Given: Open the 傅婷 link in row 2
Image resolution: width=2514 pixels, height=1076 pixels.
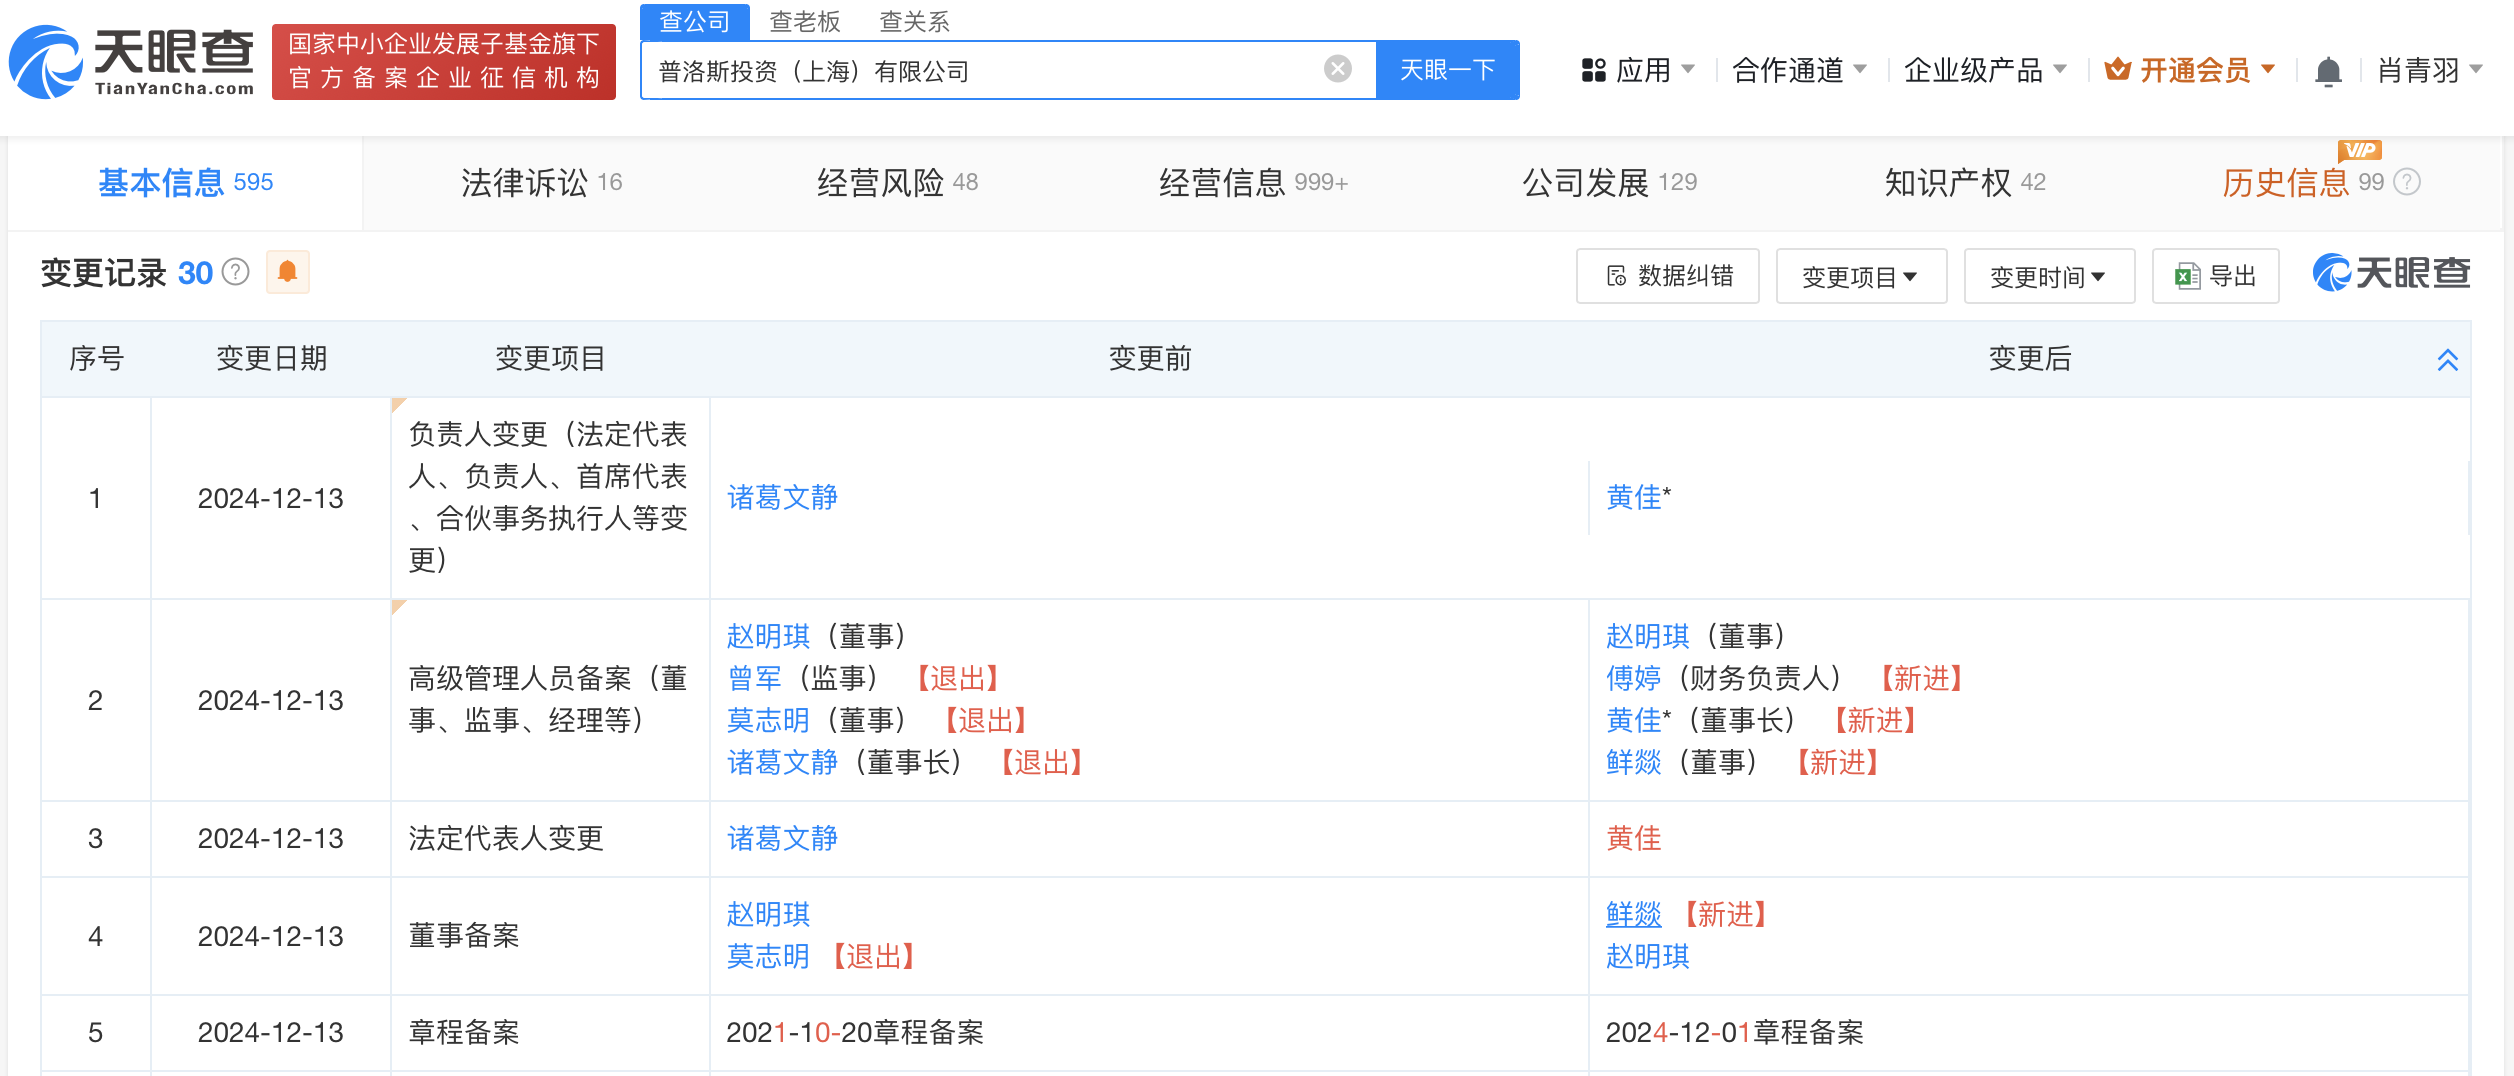Looking at the screenshot, I should (1633, 678).
